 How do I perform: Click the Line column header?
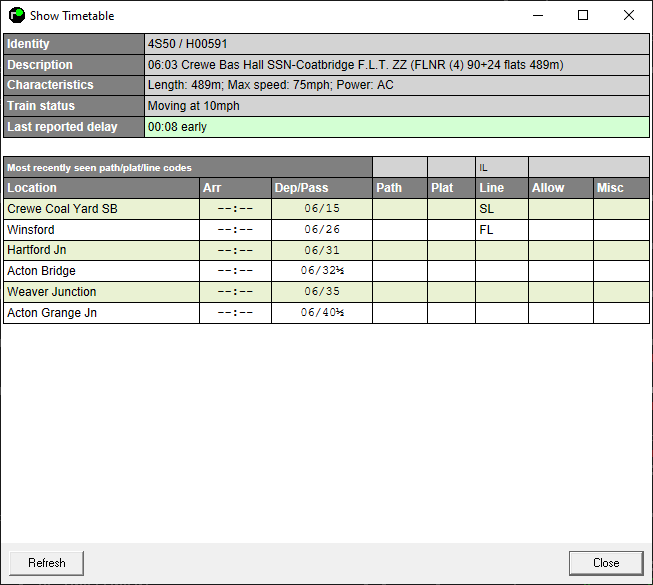click(500, 188)
